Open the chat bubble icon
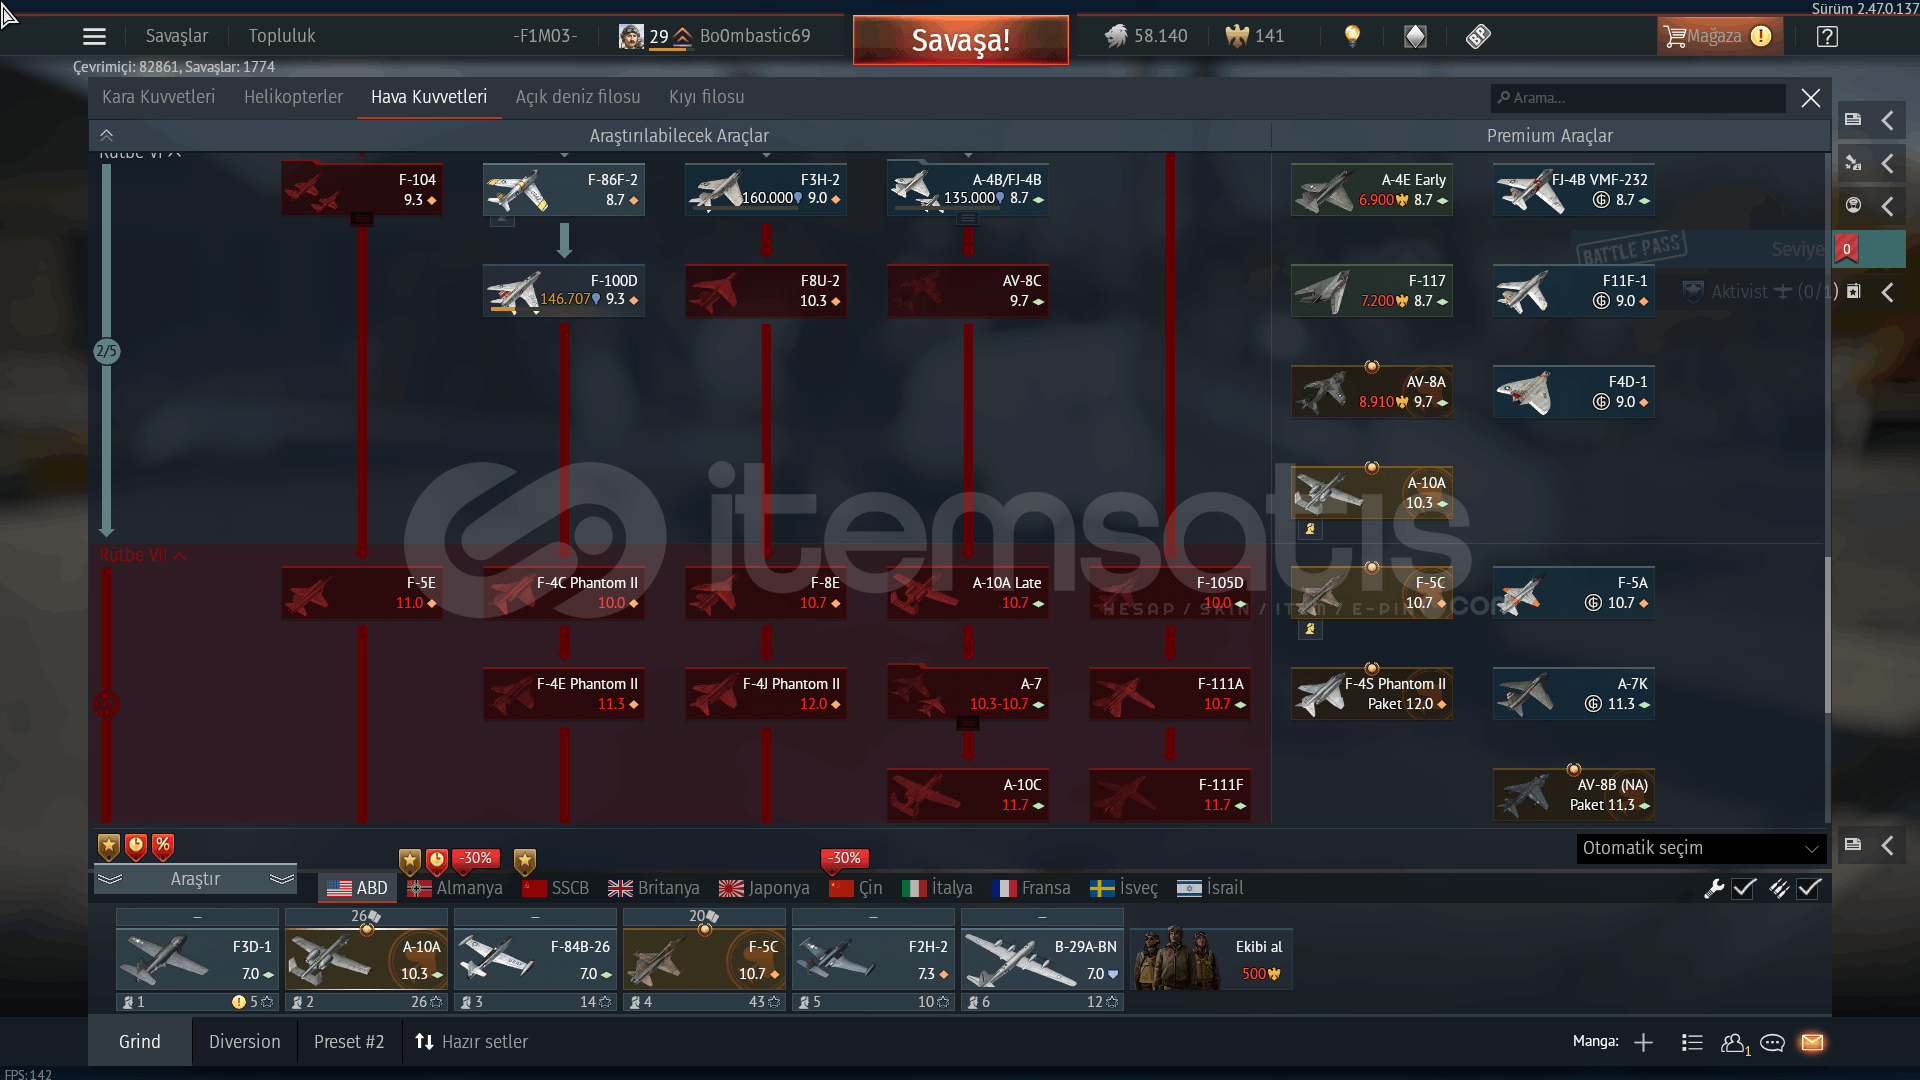1920x1080 pixels. pyautogui.click(x=1772, y=1043)
